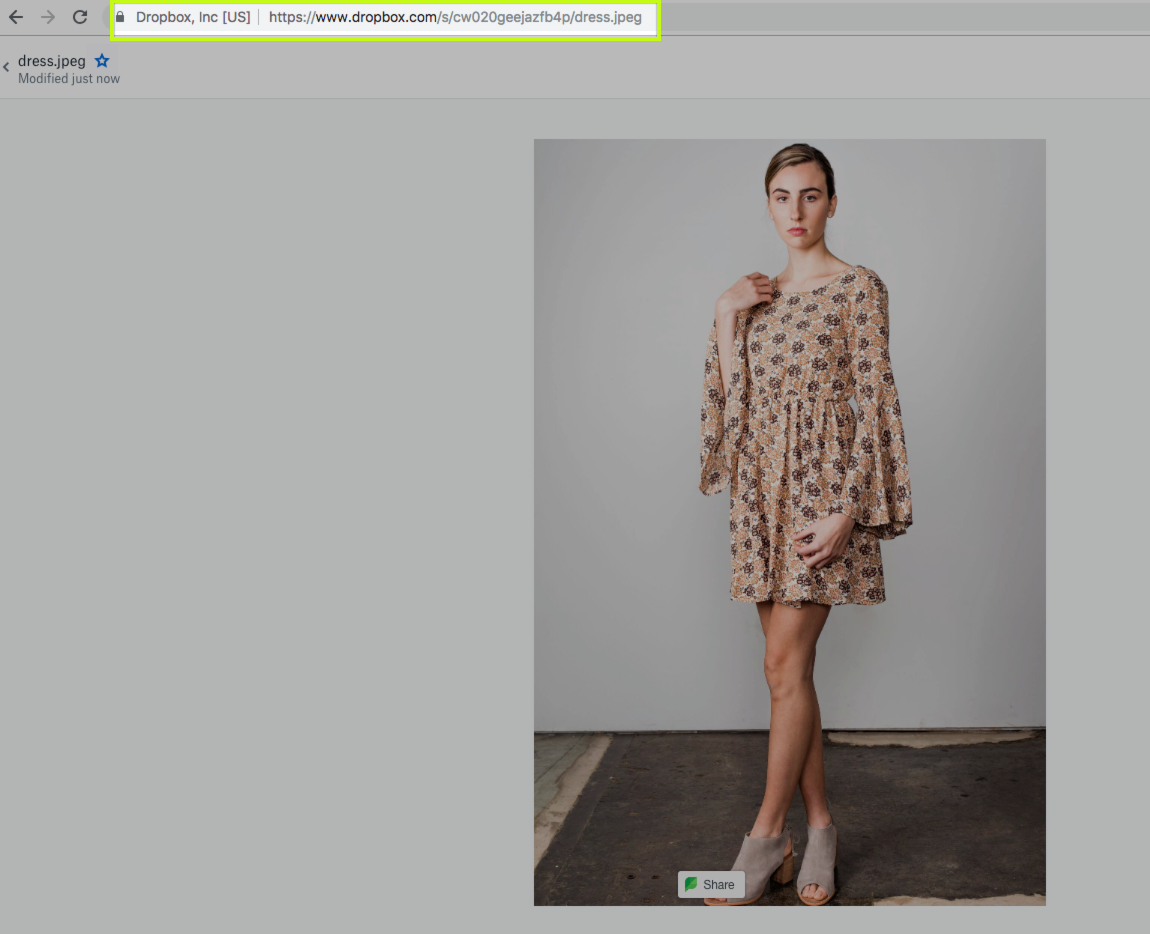Viewport: 1150px width, 934px height.
Task: Click the 'Modified just now' text
Action: [x=69, y=79]
